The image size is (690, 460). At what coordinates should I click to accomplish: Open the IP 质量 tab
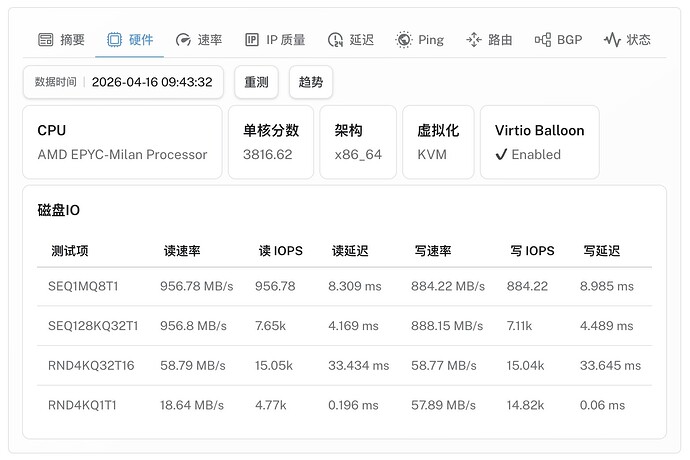coord(275,40)
